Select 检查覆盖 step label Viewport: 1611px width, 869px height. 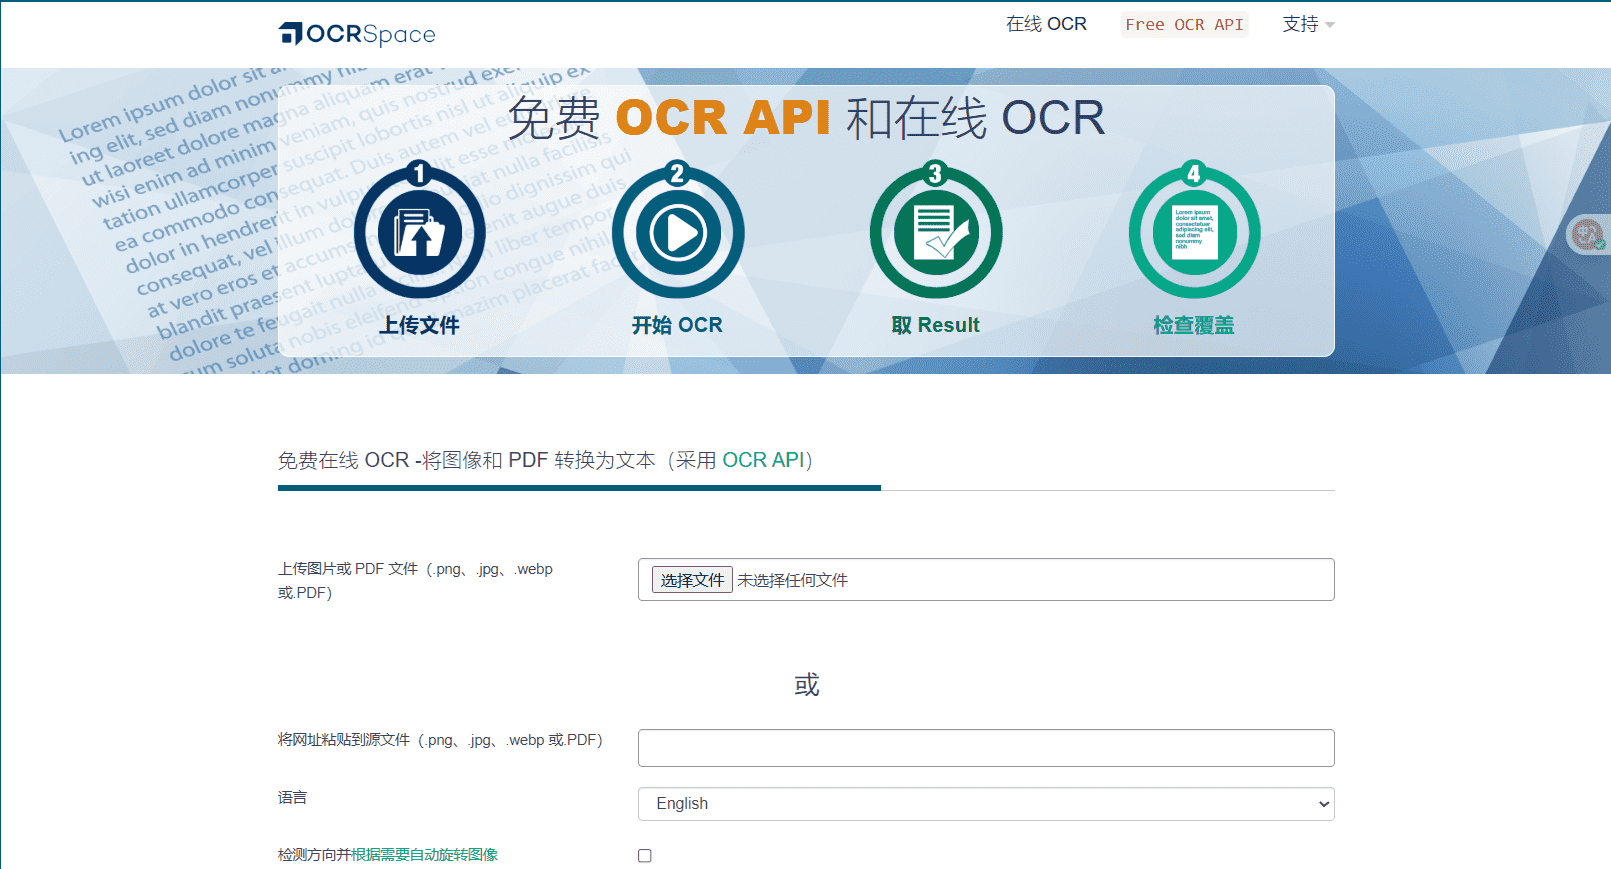pos(1194,325)
